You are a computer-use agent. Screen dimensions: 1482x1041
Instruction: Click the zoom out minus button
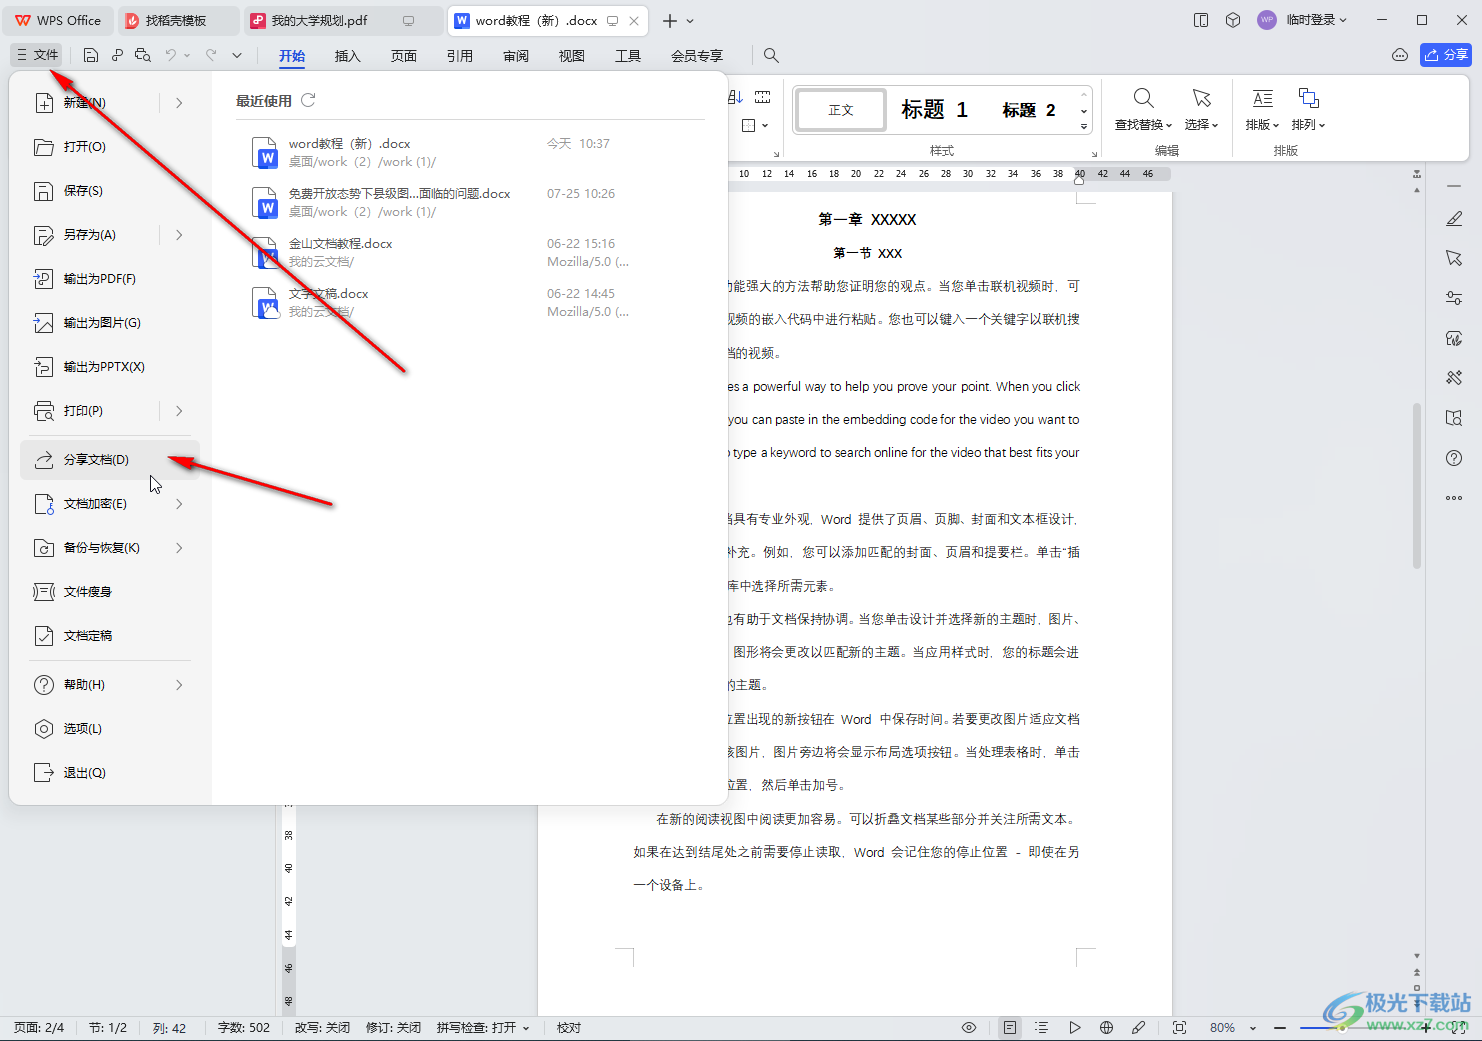pos(1280,1028)
